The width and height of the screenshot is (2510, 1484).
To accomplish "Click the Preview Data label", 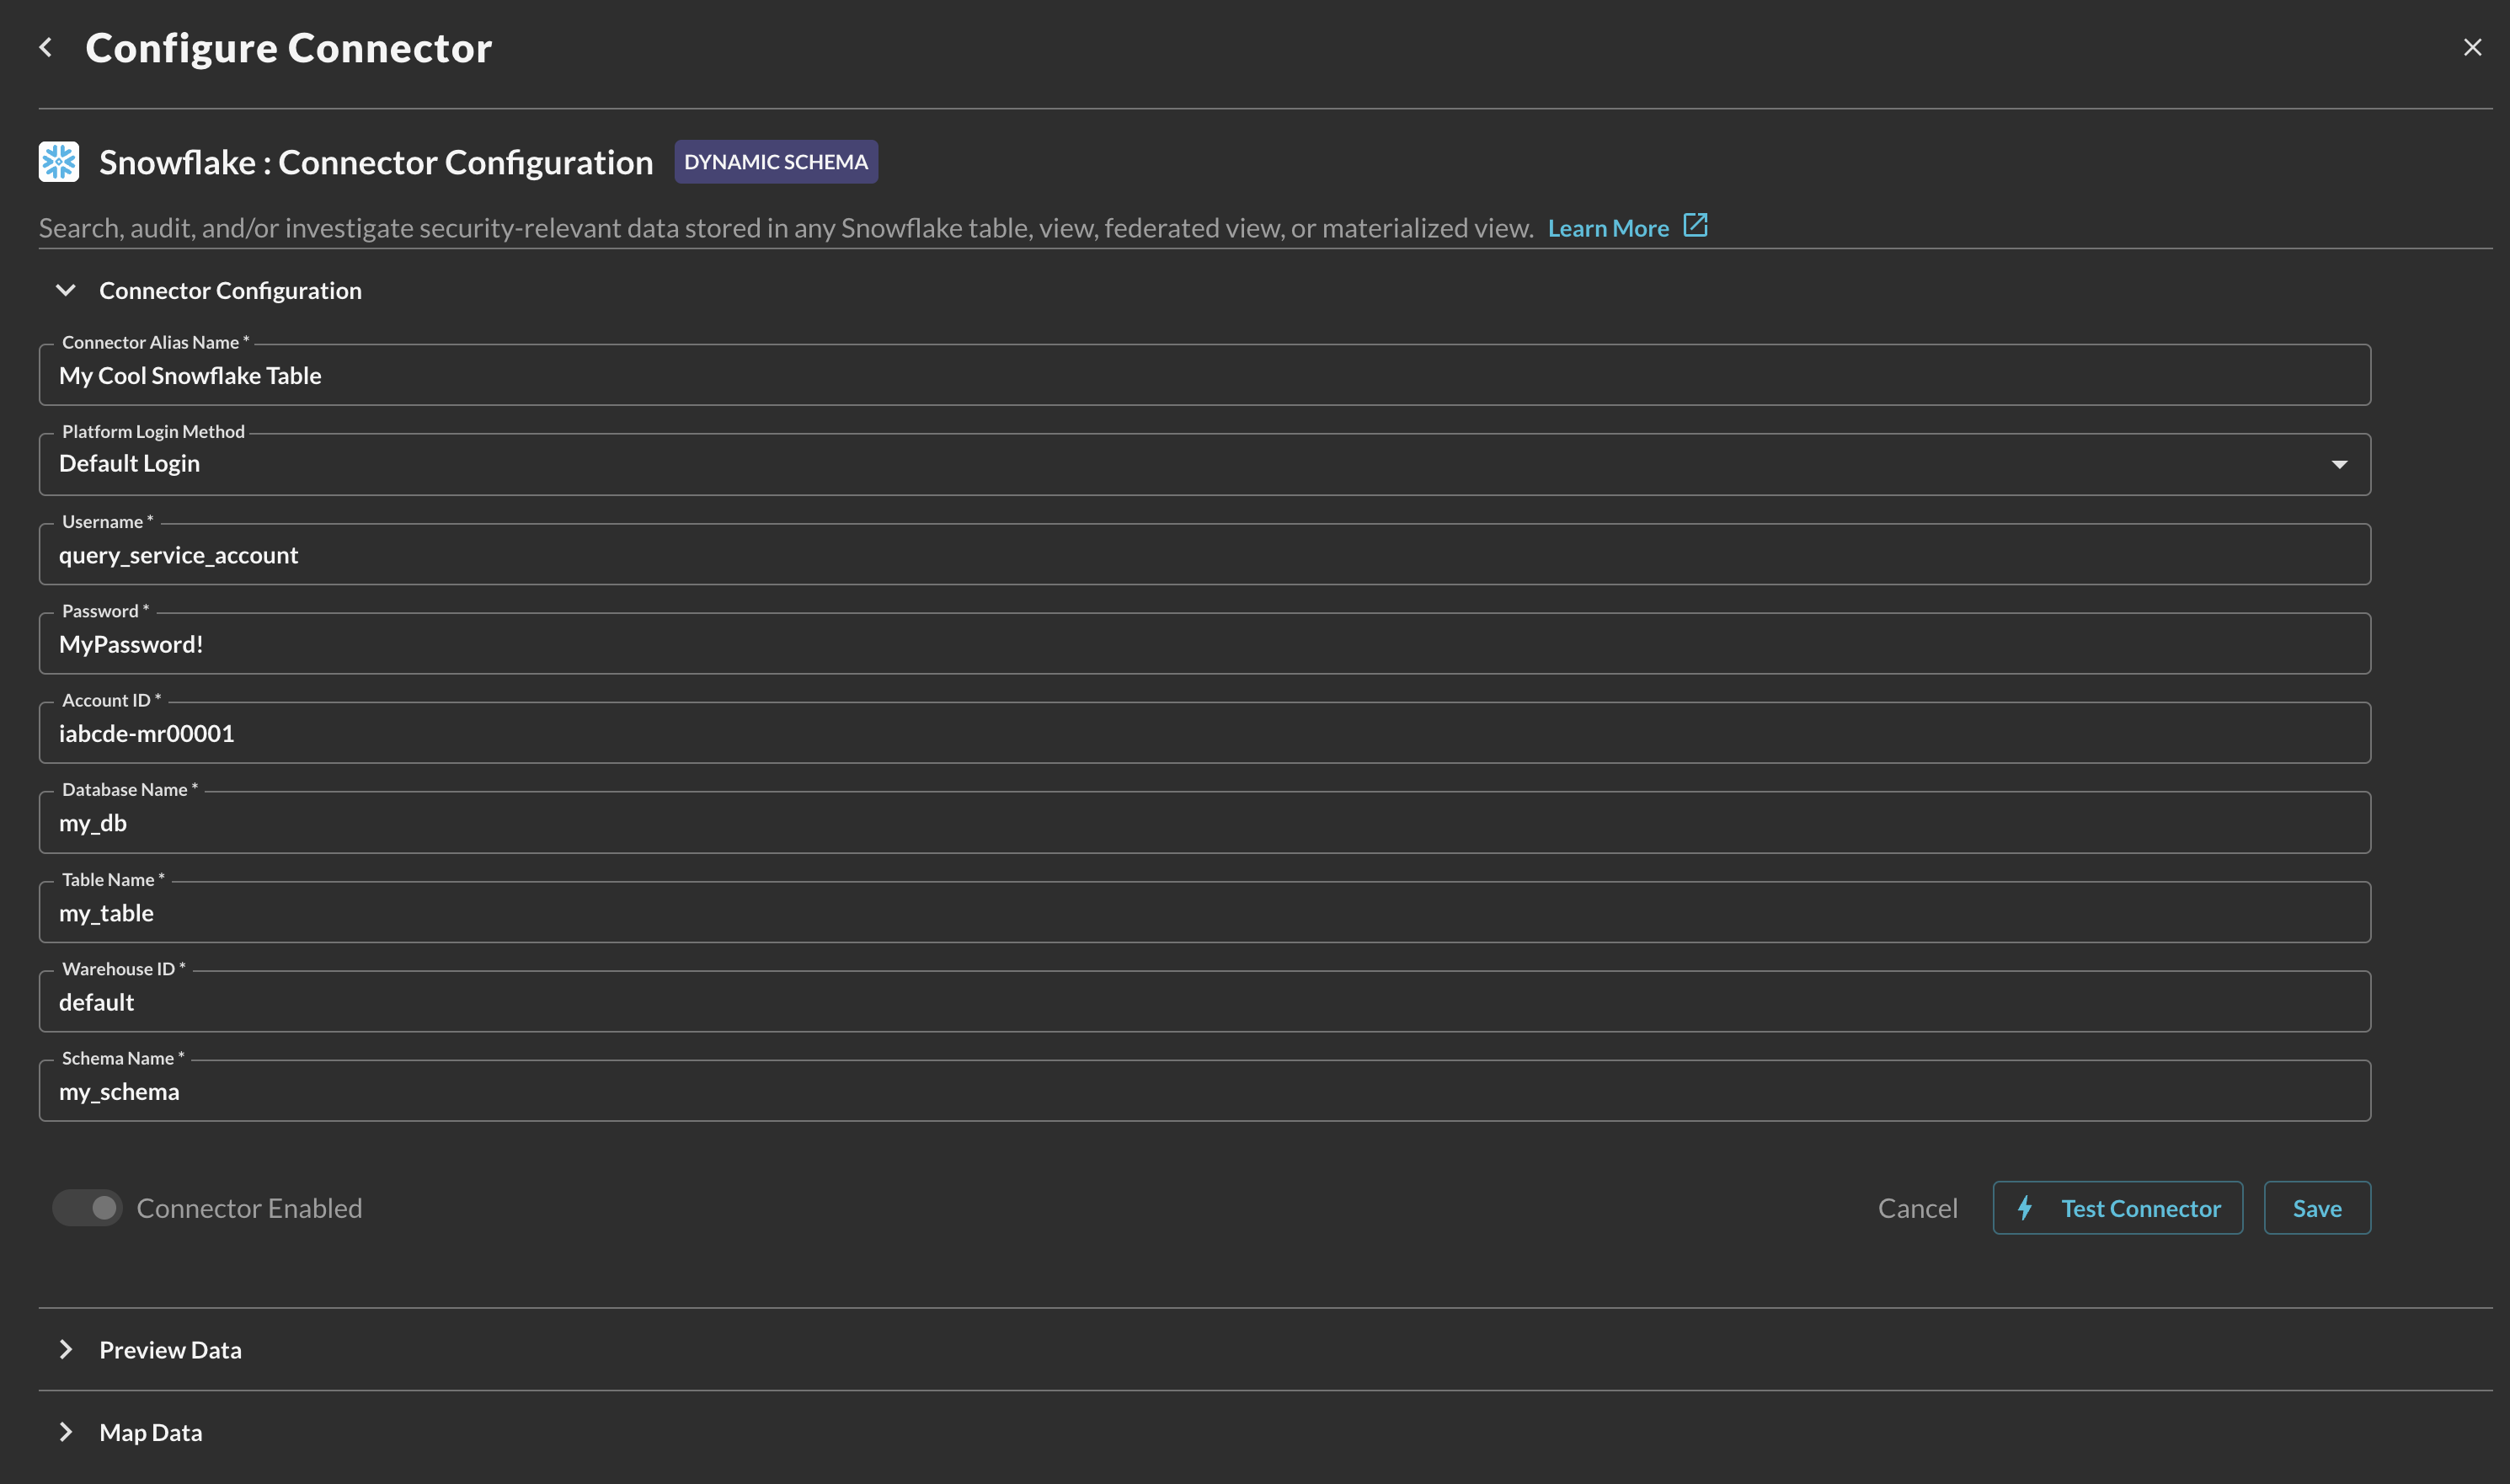I will tap(171, 1349).
